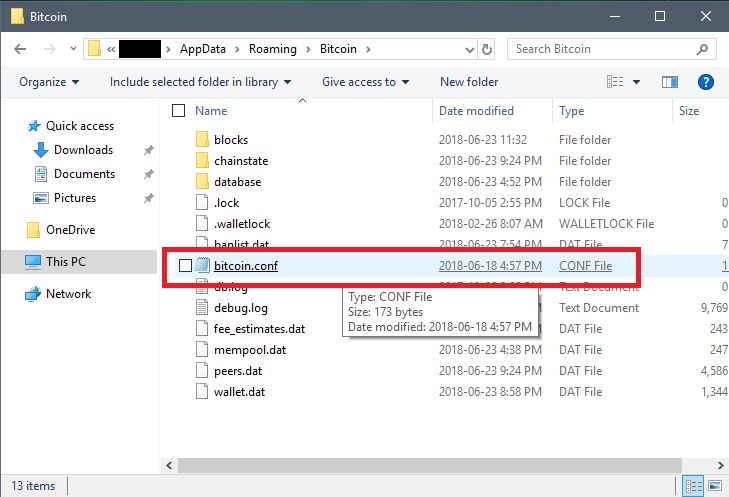Change view with the view layout icon

point(615,82)
